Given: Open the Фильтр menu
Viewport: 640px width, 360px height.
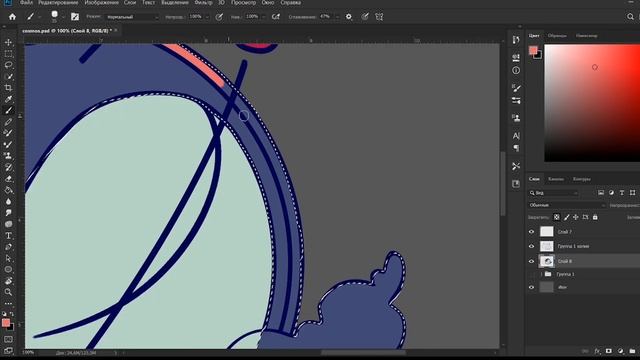Looking at the screenshot, I should point(203,2).
